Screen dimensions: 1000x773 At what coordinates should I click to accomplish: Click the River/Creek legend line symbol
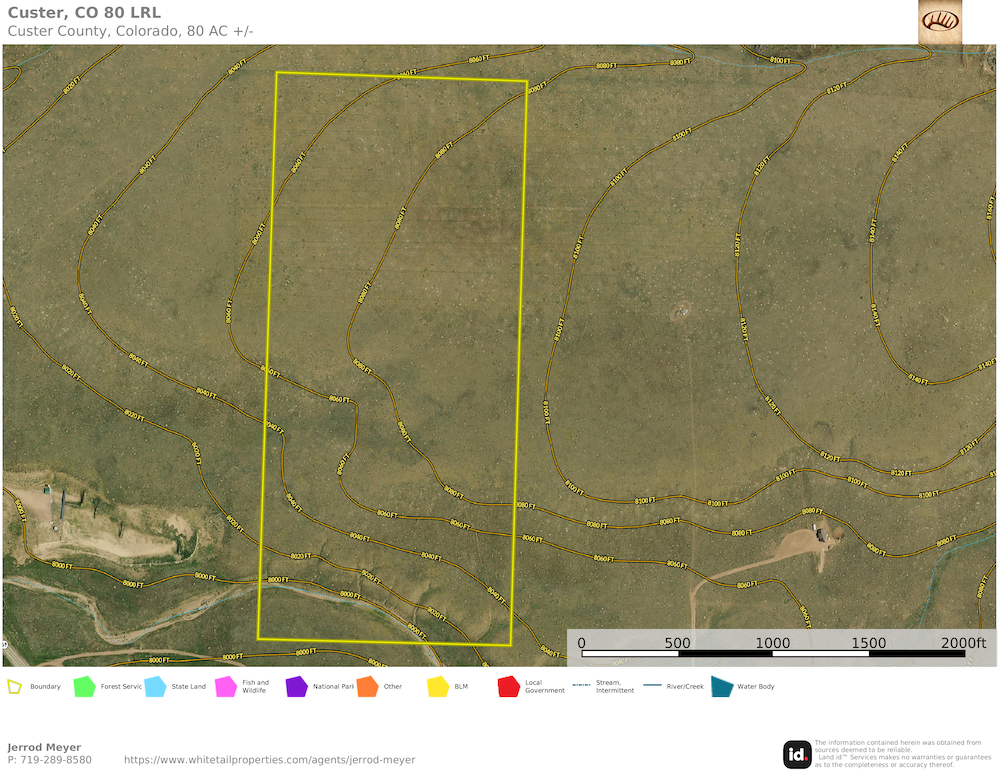[652, 686]
